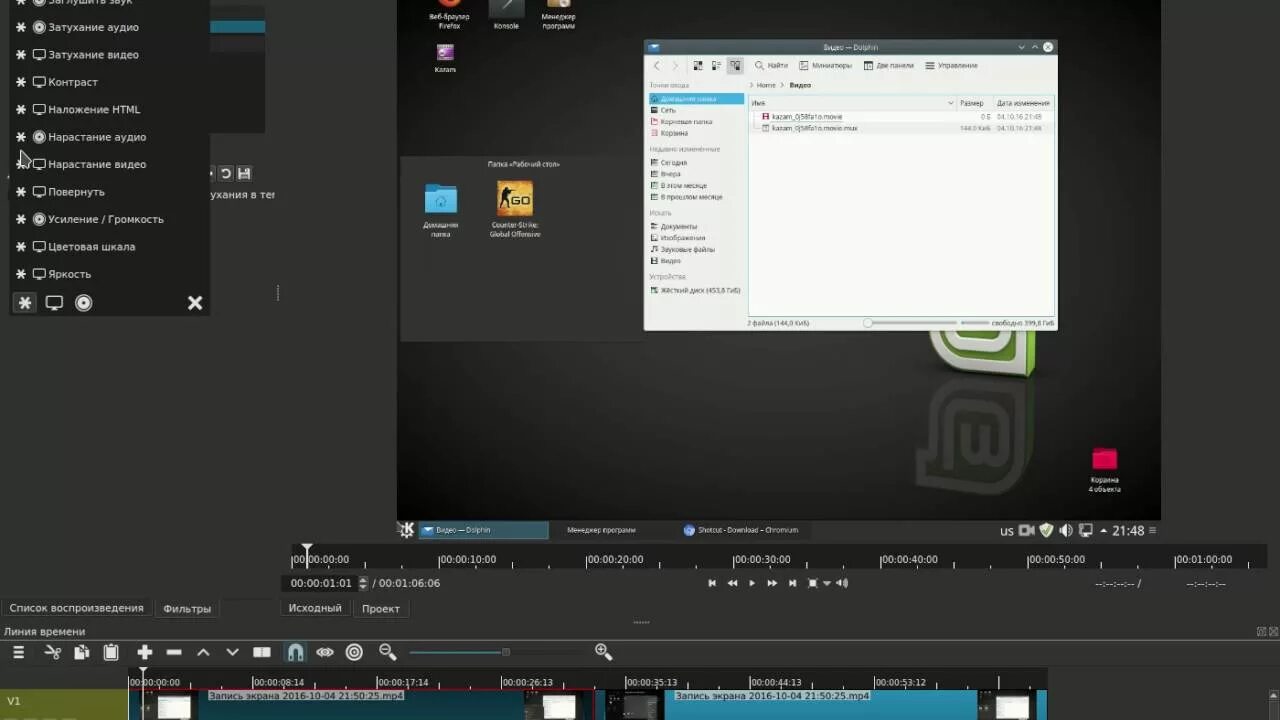Click the overwrite down-arrow icon in timeline toolbar
The height and width of the screenshot is (720, 1280).
click(x=232, y=652)
